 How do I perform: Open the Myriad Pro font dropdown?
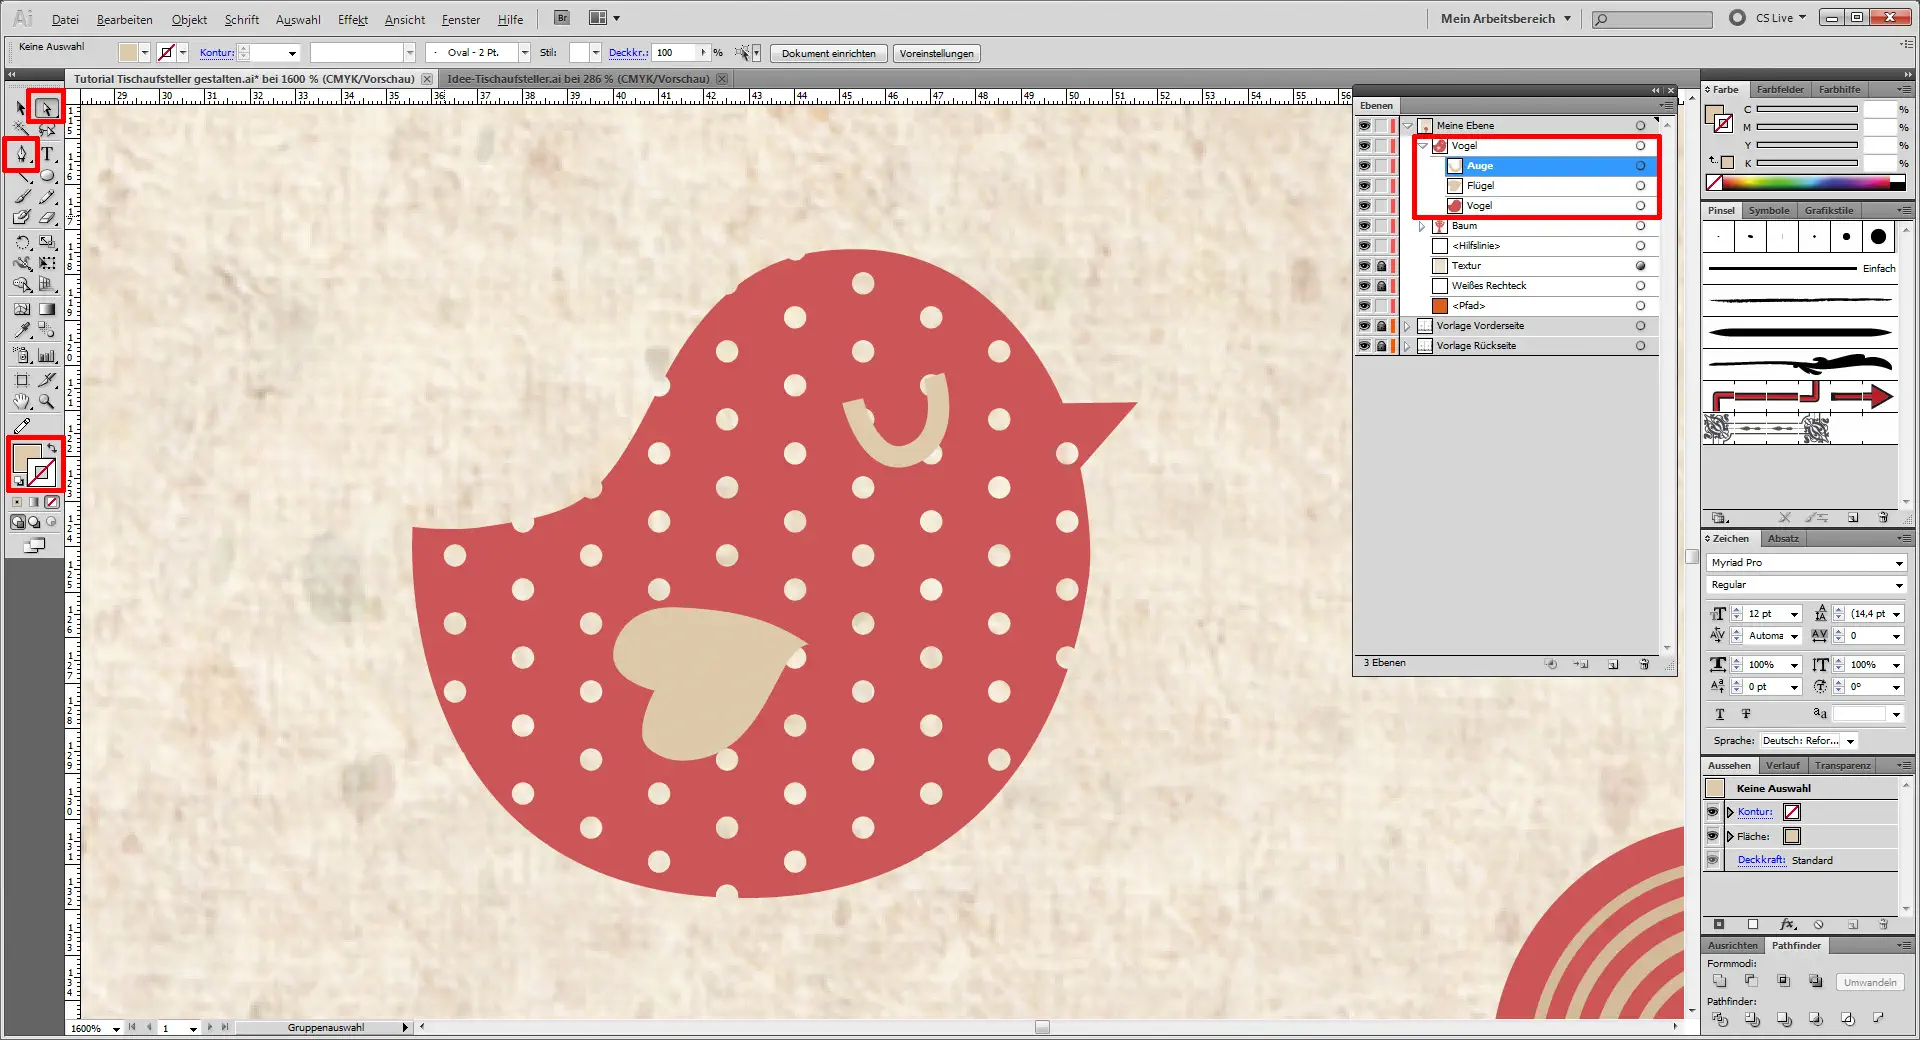1898,563
